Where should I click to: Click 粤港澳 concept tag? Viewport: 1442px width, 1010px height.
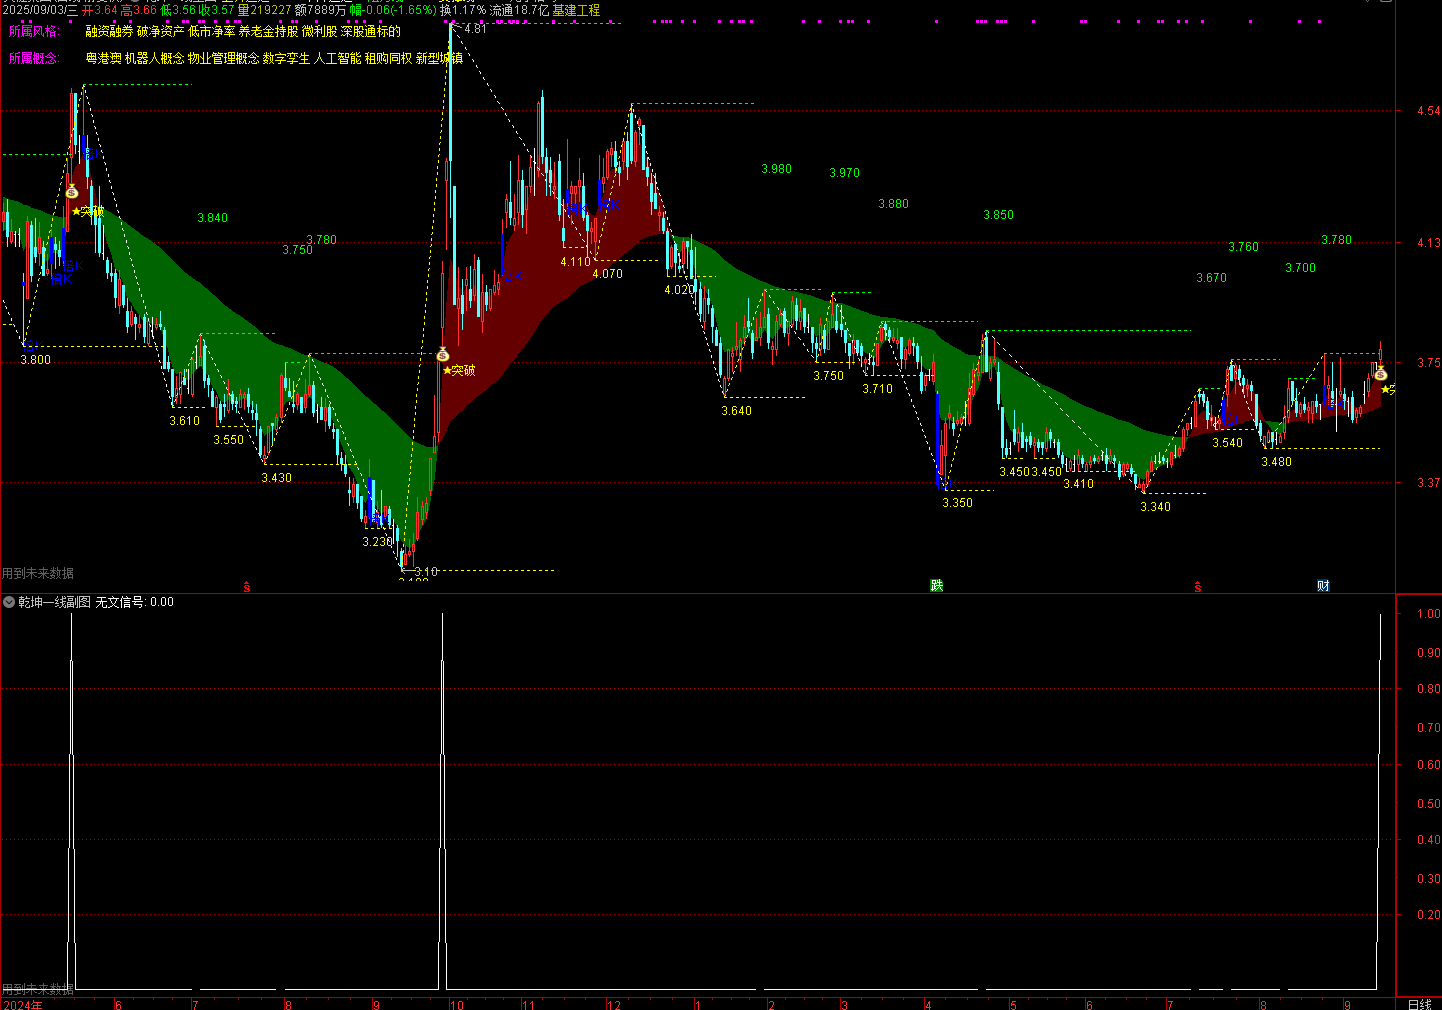coord(103,59)
